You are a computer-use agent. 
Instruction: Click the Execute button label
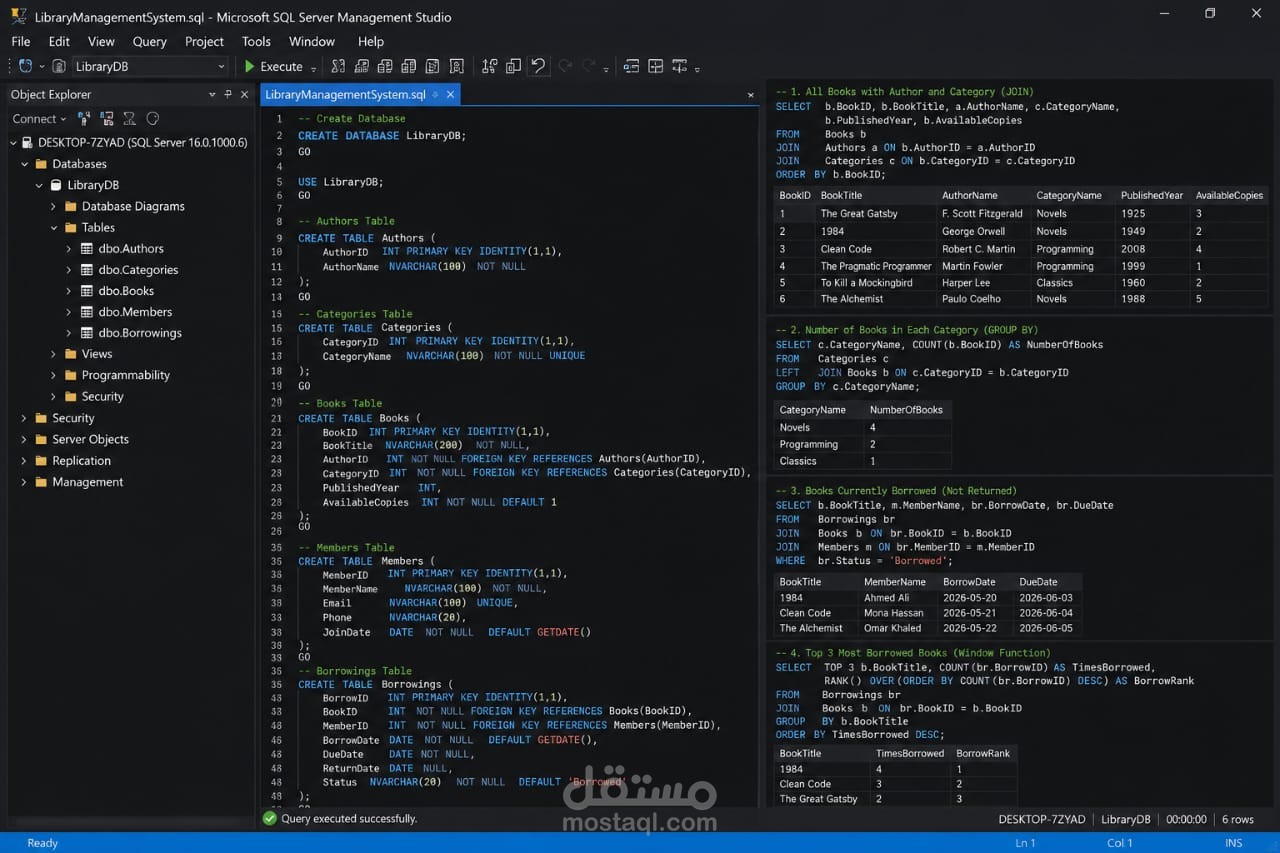point(281,67)
